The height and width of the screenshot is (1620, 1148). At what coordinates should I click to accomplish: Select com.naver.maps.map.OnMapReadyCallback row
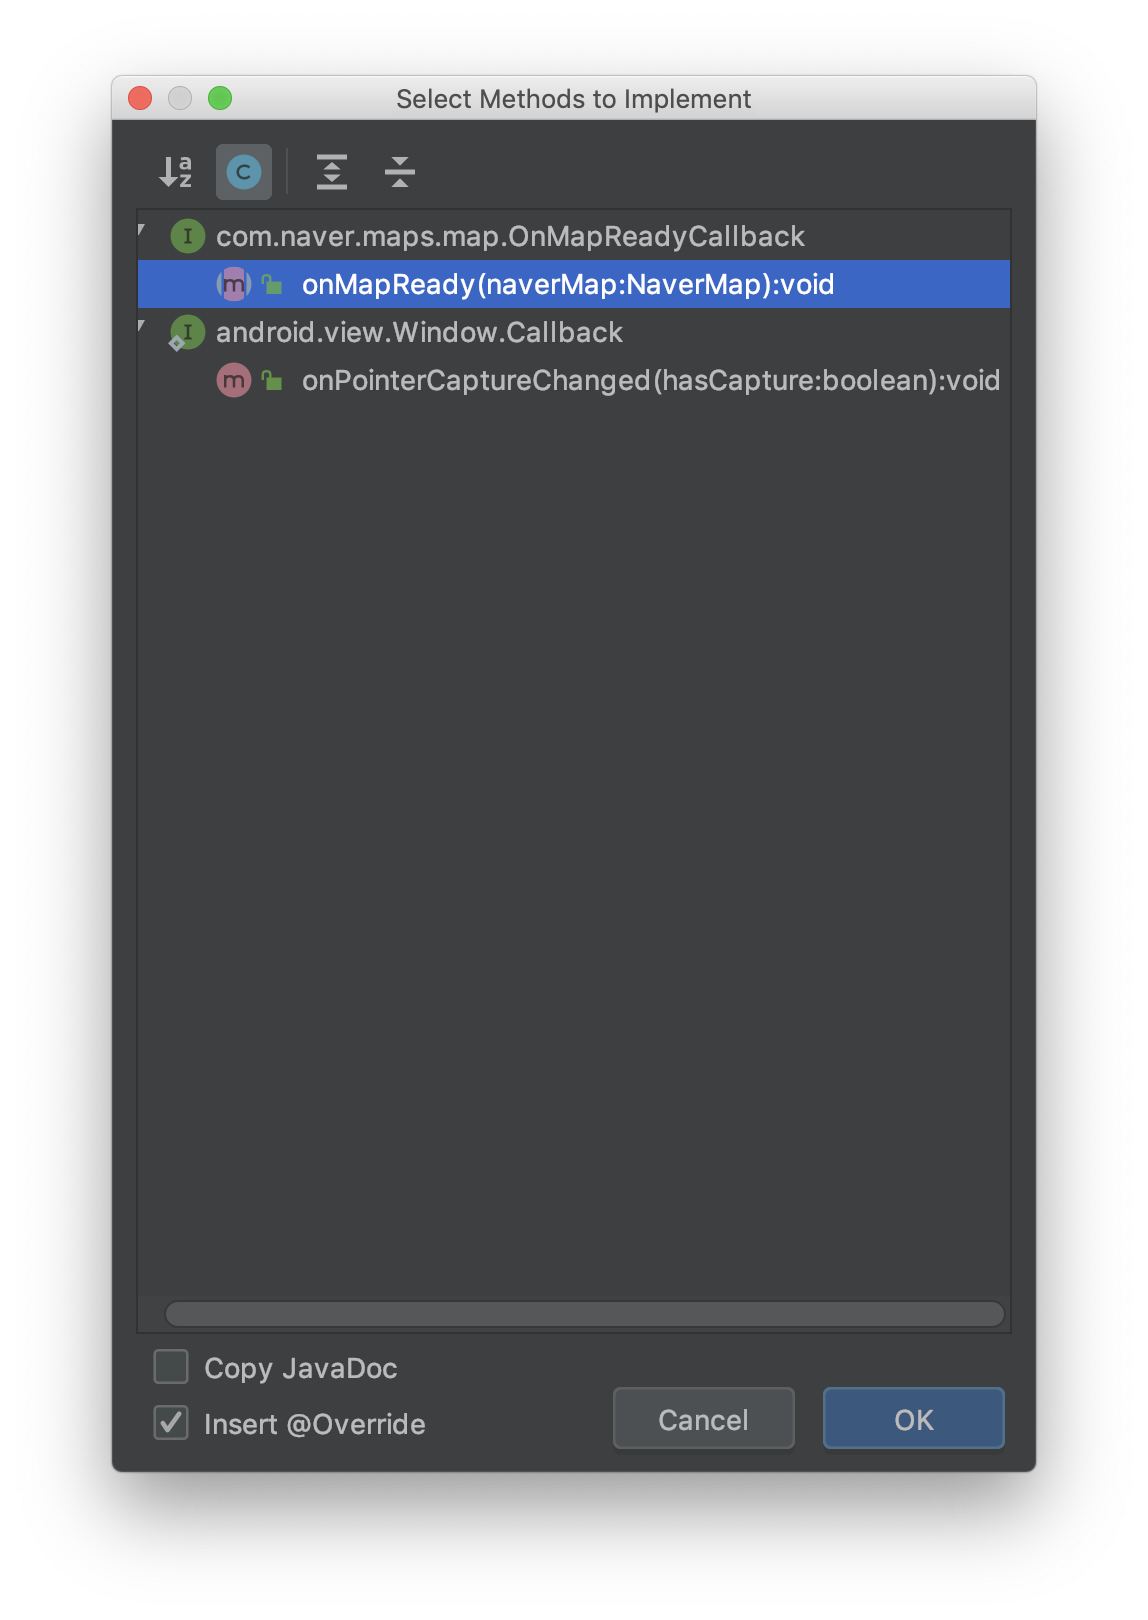coord(574,236)
